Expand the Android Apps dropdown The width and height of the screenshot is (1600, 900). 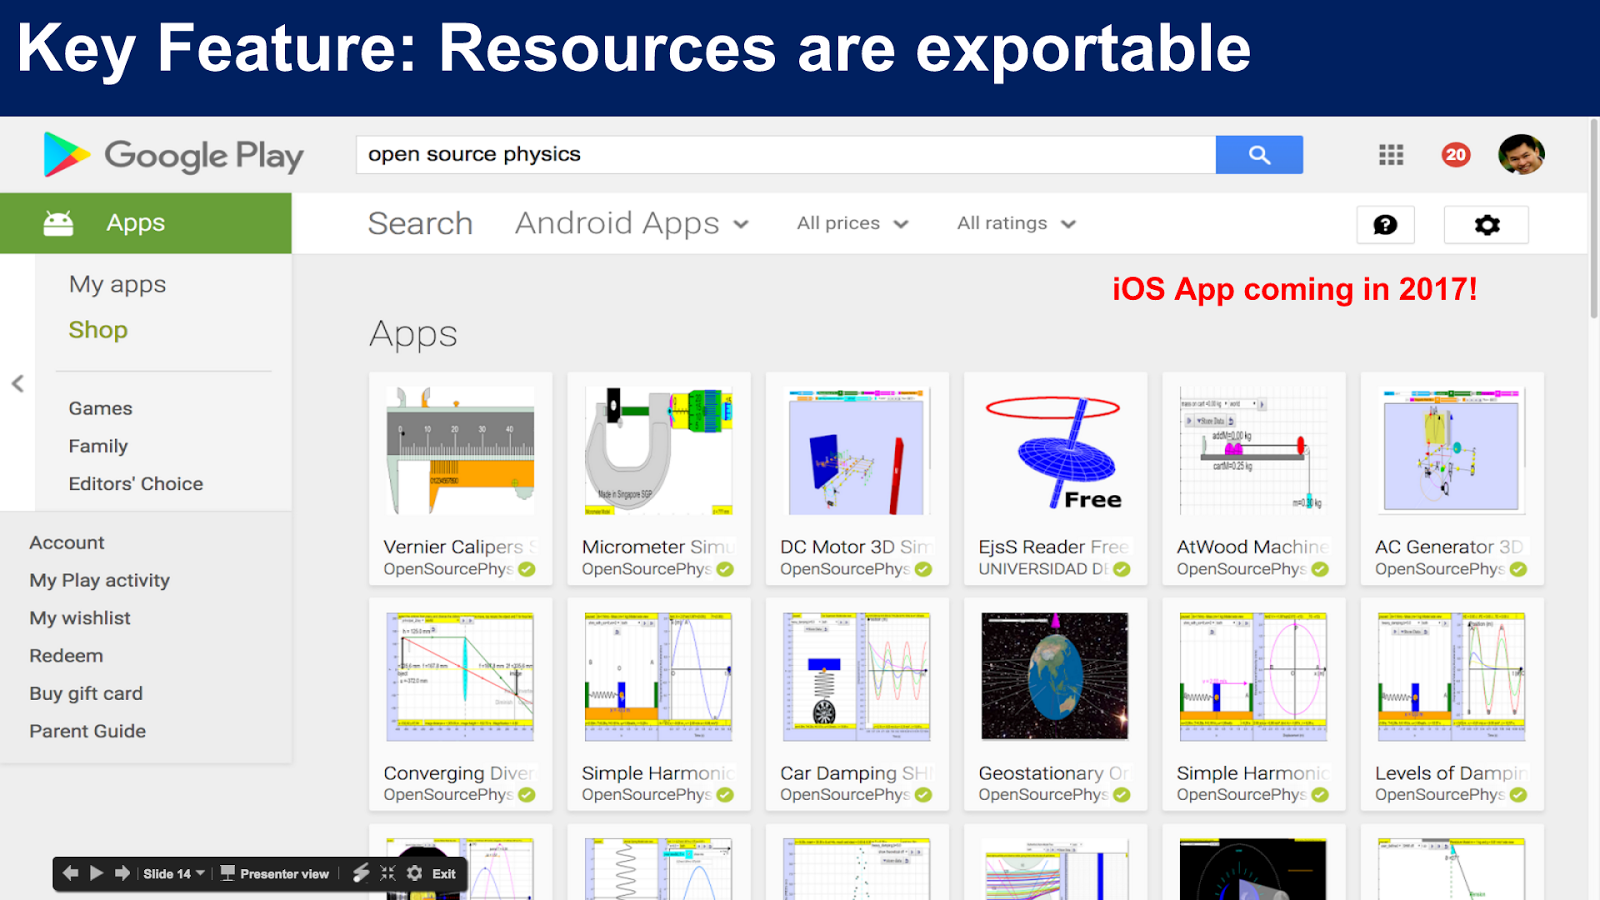tap(632, 224)
